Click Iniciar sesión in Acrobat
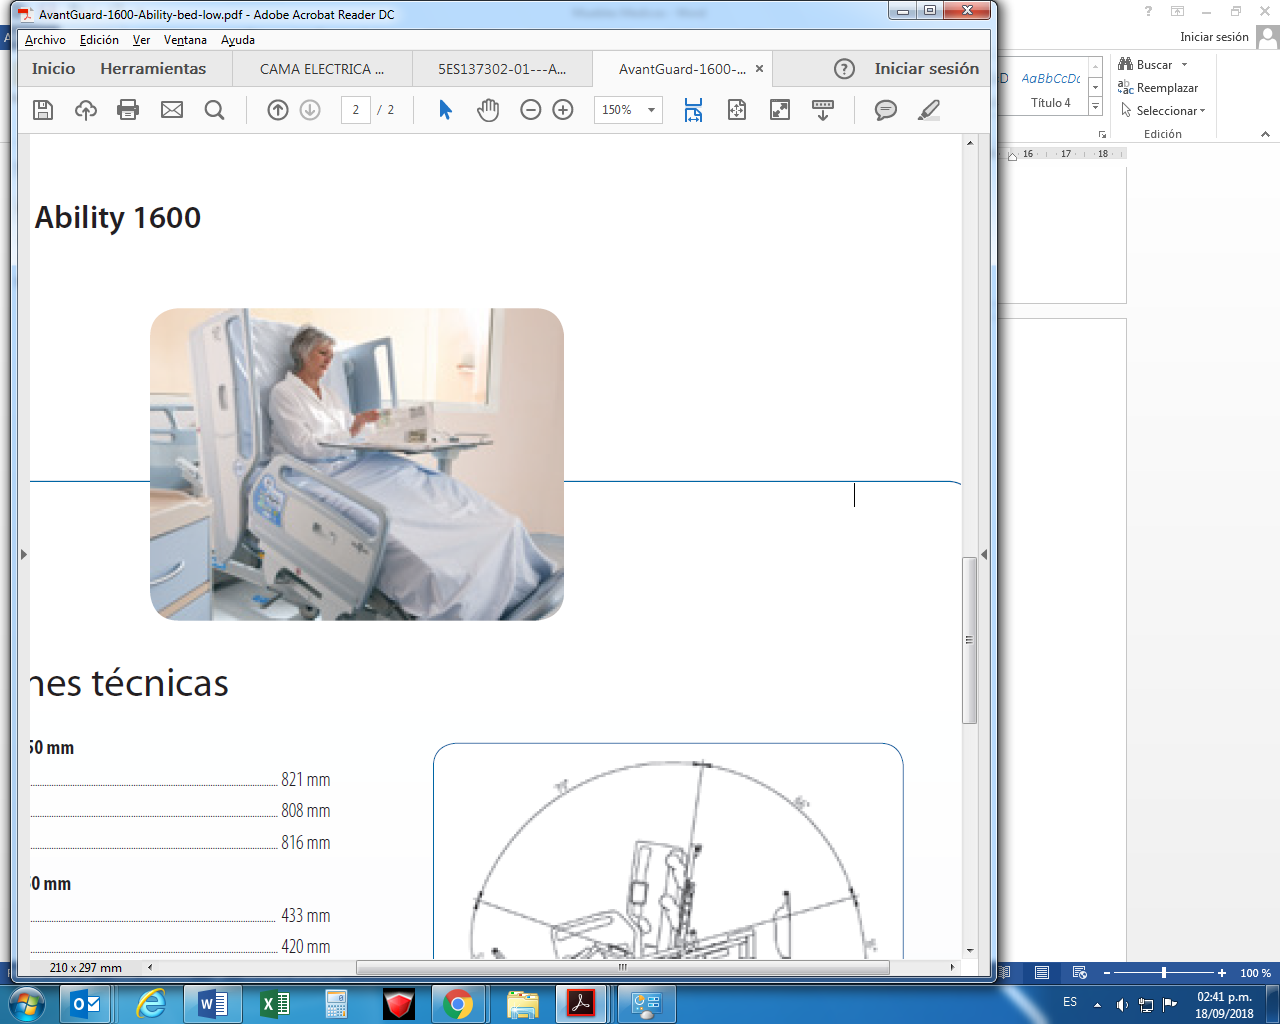 tap(926, 69)
